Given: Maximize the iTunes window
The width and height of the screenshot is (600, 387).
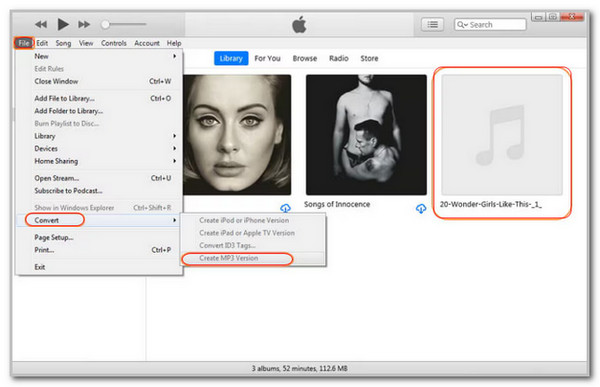Looking at the screenshot, I should click(552, 17).
